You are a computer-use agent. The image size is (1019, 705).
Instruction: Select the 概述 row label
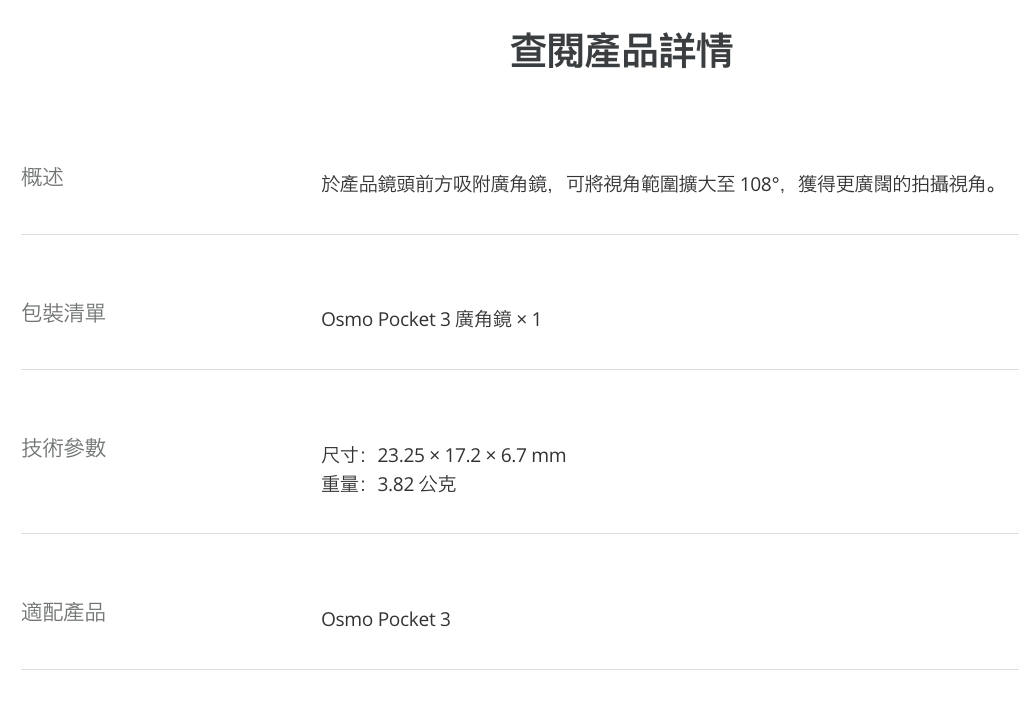pos(42,177)
